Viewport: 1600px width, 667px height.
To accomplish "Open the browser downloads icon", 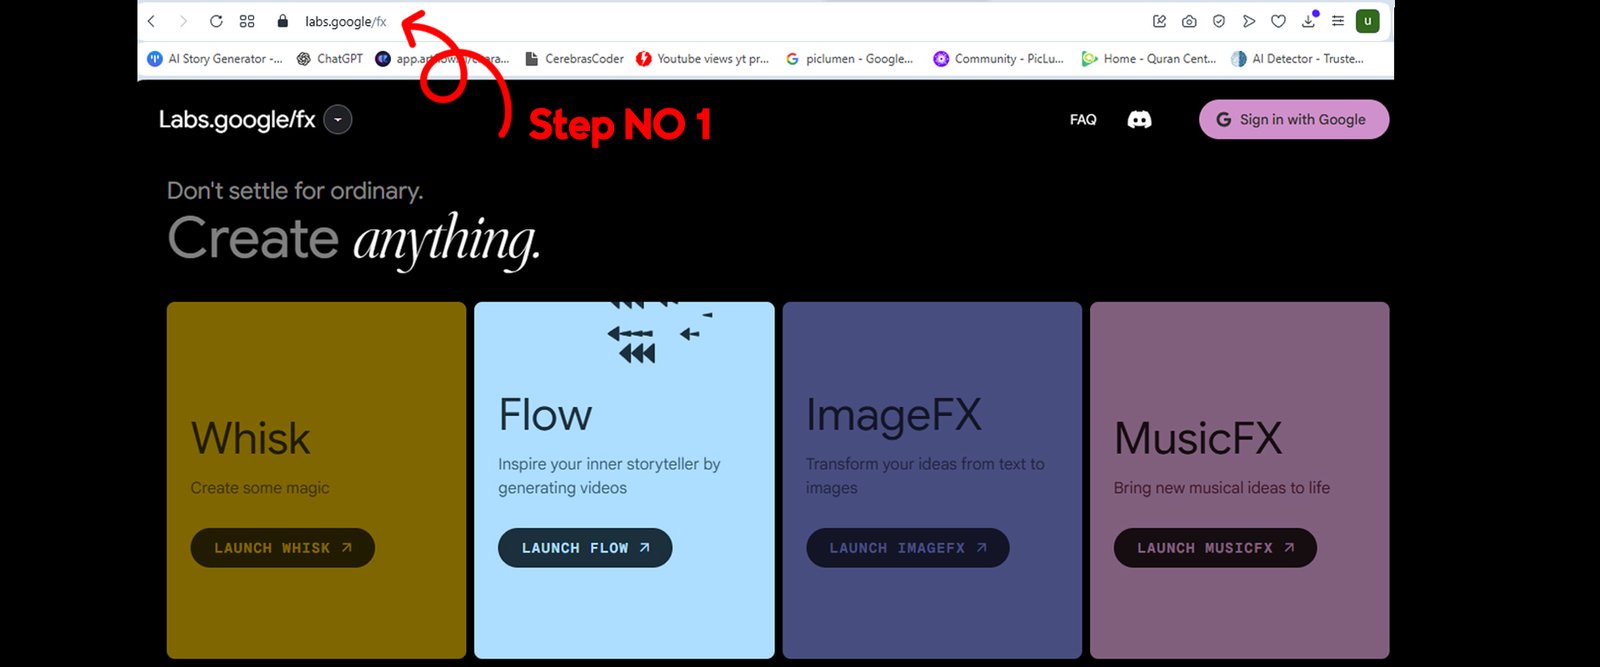I will coord(1308,21).
